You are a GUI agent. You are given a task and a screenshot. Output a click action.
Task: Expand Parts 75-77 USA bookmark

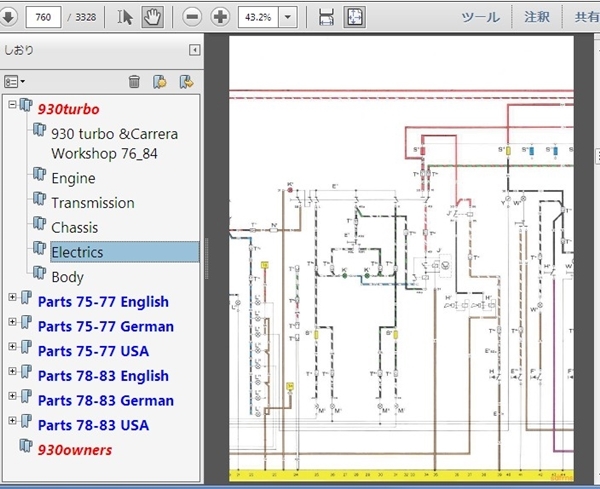12,346
